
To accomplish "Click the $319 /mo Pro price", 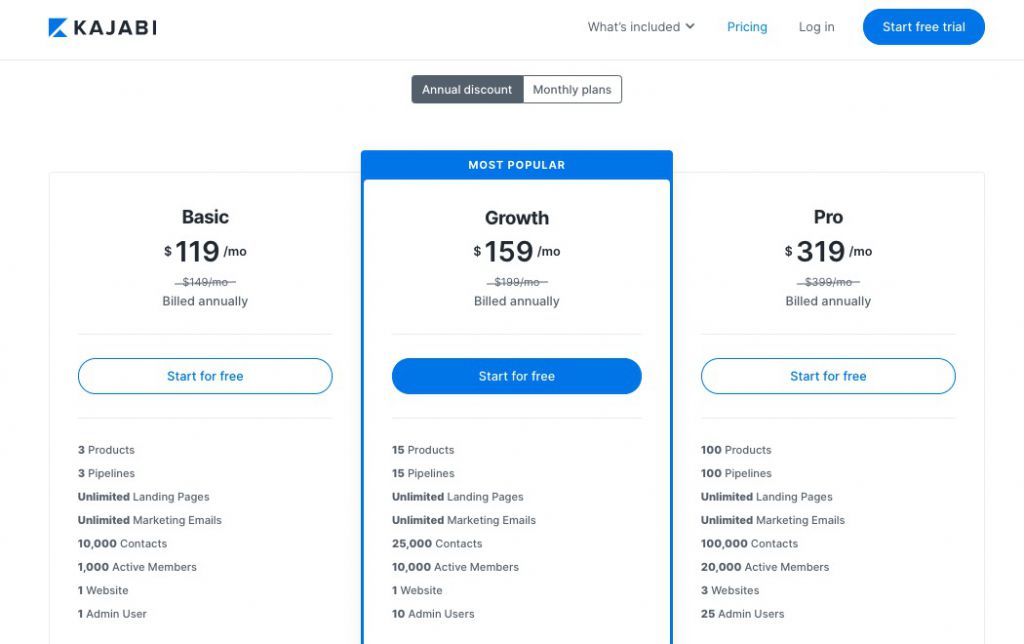I will (x=828, y=251).
